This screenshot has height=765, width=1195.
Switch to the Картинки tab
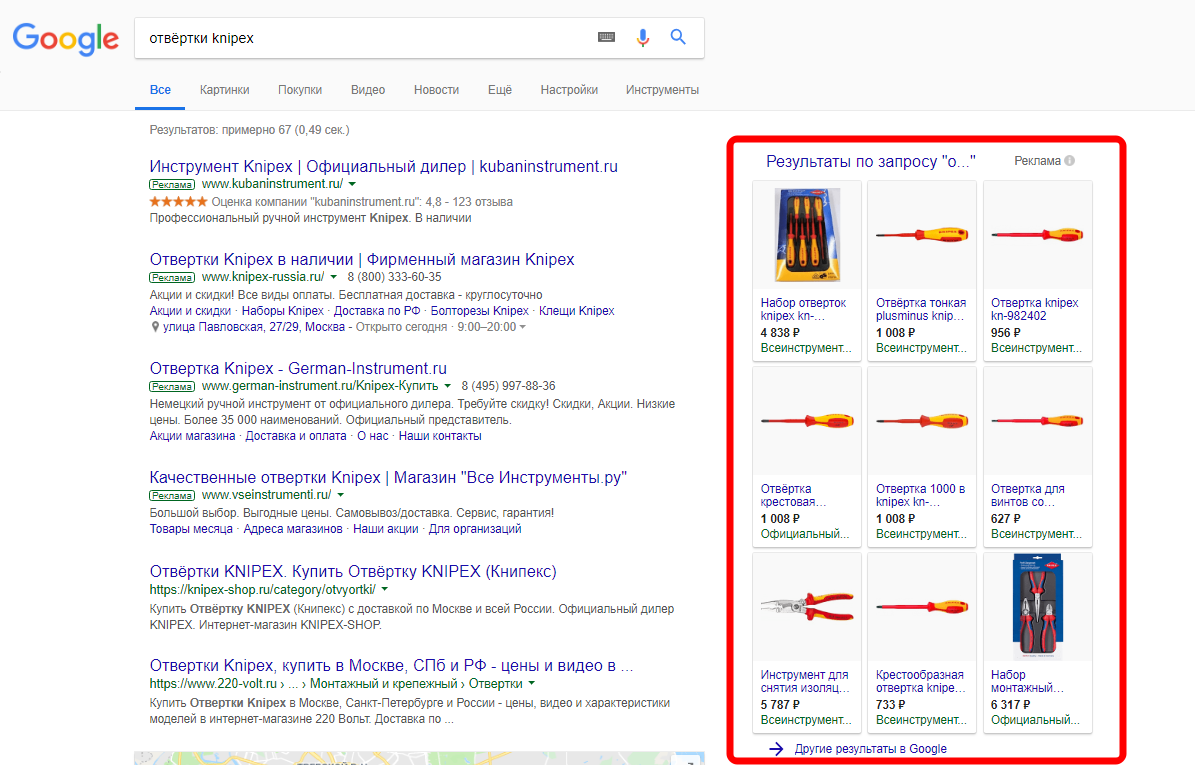225,90
